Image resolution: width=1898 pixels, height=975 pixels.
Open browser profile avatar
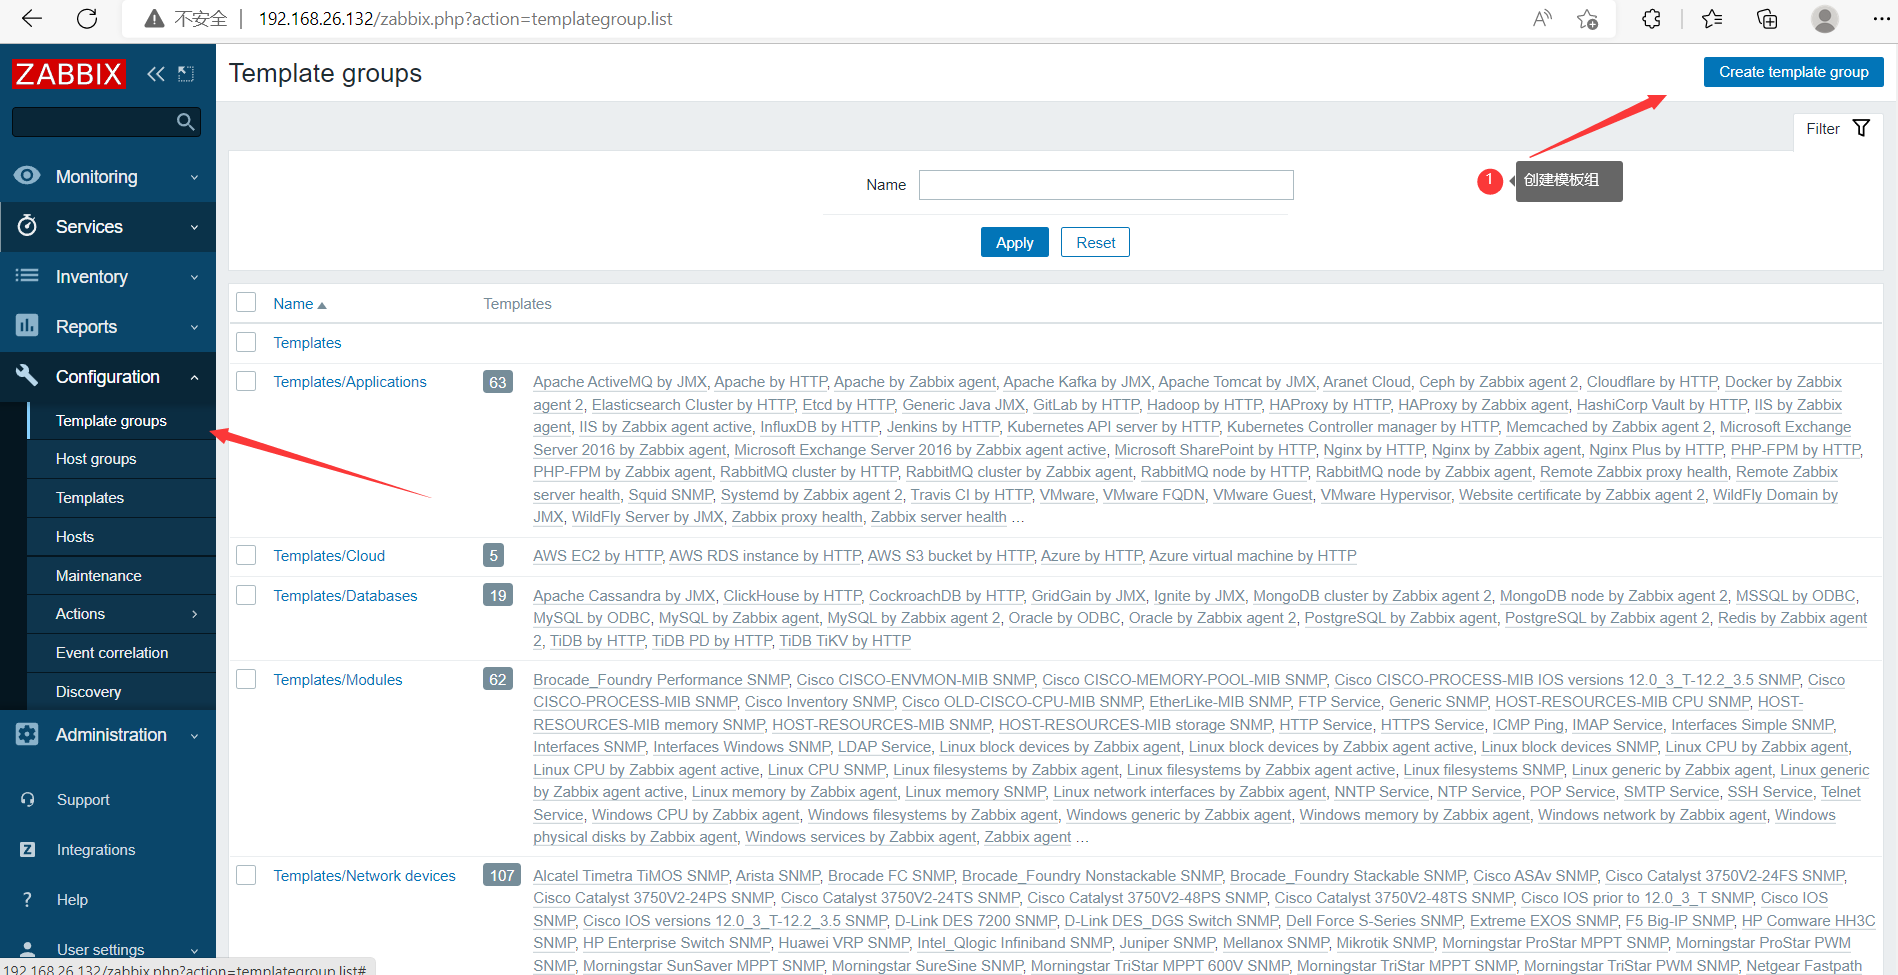click(x=1825, y=19)
